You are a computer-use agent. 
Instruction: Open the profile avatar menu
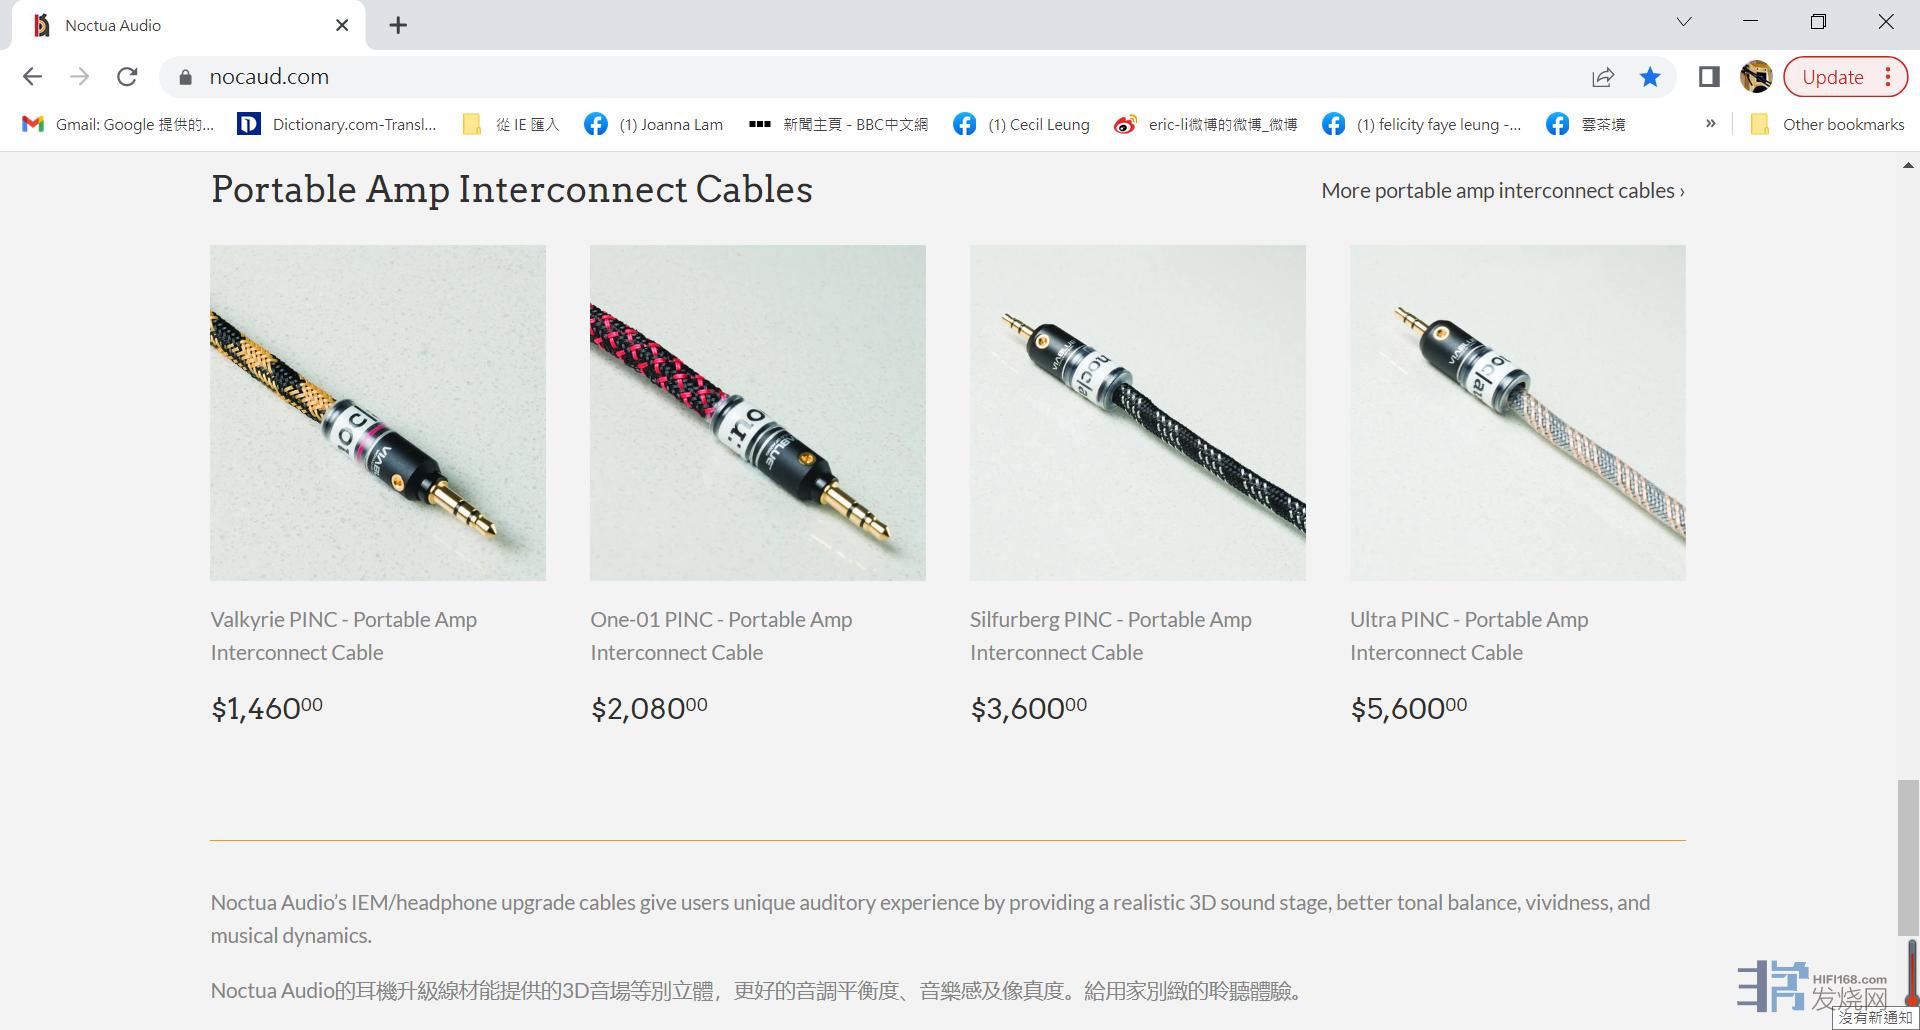(1756, 77)
